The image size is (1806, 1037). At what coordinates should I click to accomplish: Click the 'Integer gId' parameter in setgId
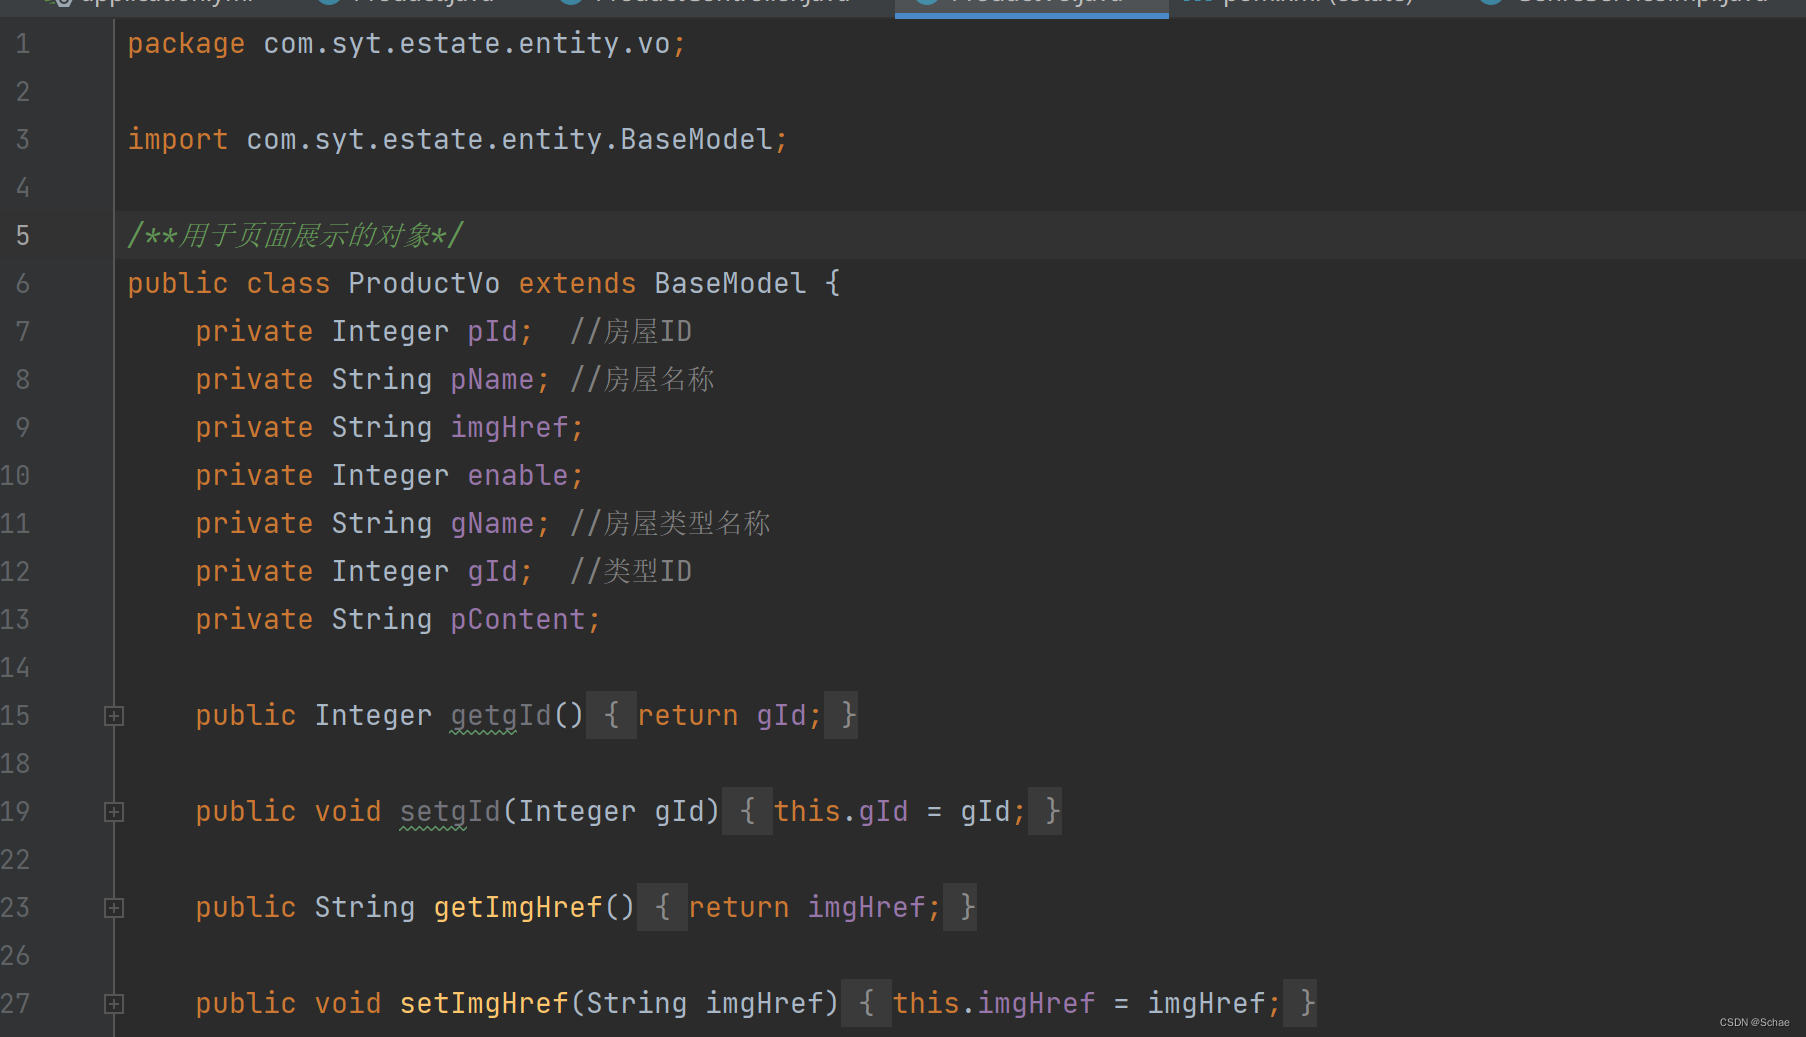[611, 812]
